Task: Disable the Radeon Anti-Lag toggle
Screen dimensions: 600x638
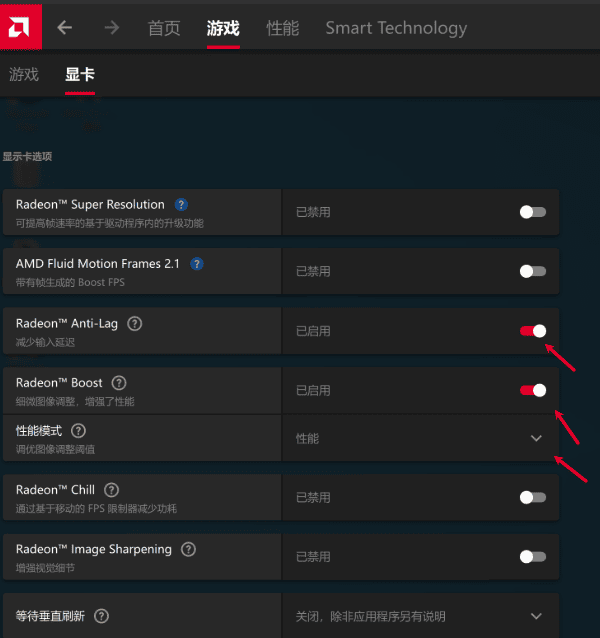Action: point(532,331)
